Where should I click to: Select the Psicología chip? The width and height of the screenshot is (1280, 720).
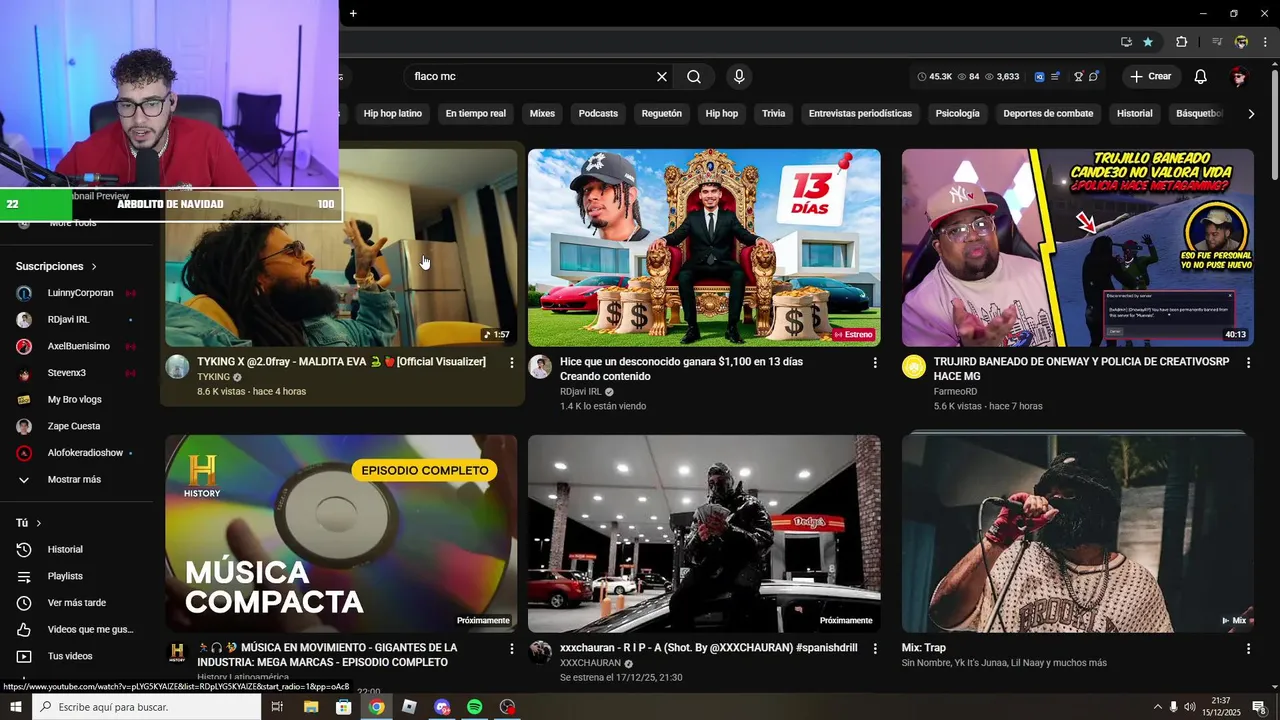point(958,114)
